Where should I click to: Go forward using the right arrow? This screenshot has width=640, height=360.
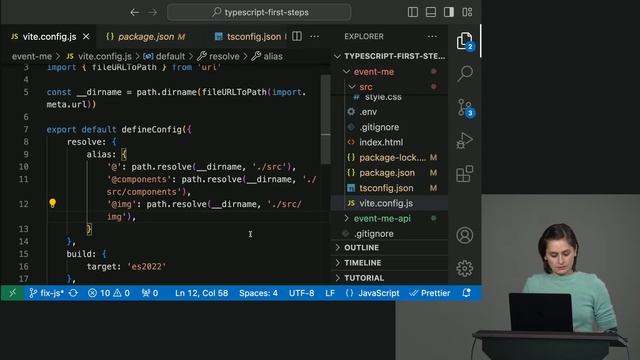152,12
